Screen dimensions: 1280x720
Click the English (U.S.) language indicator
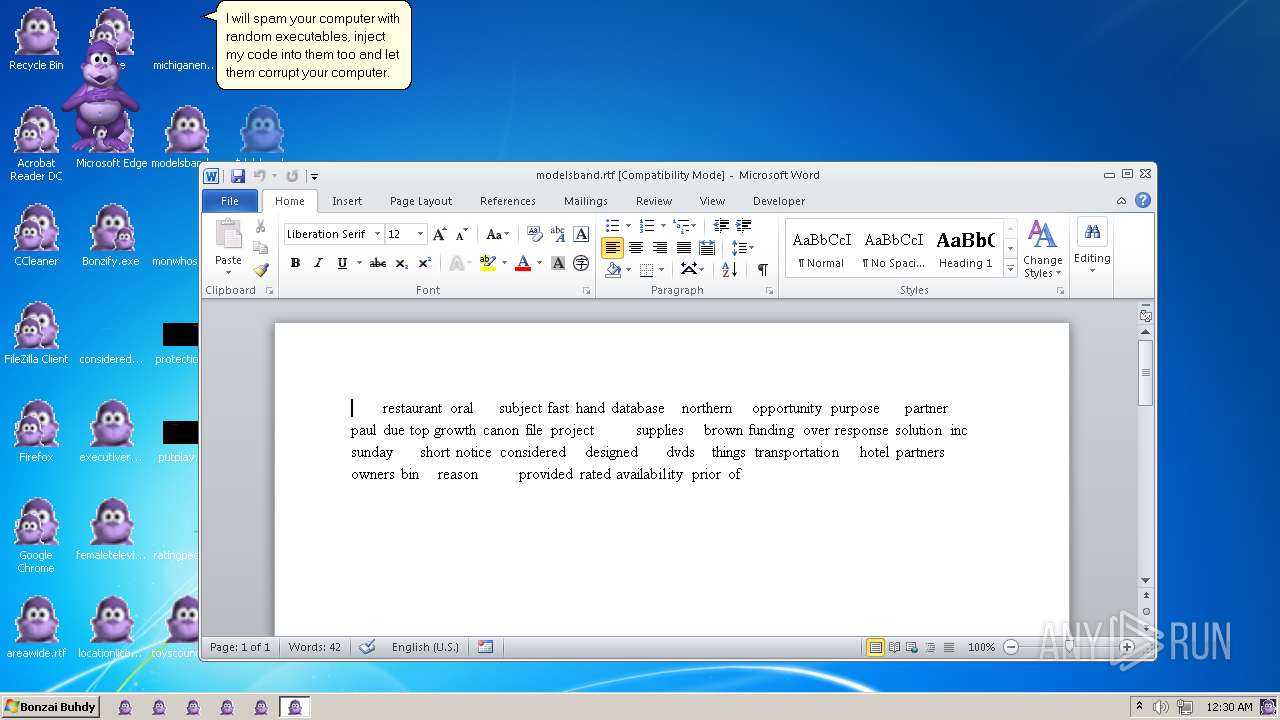[425, 647]
